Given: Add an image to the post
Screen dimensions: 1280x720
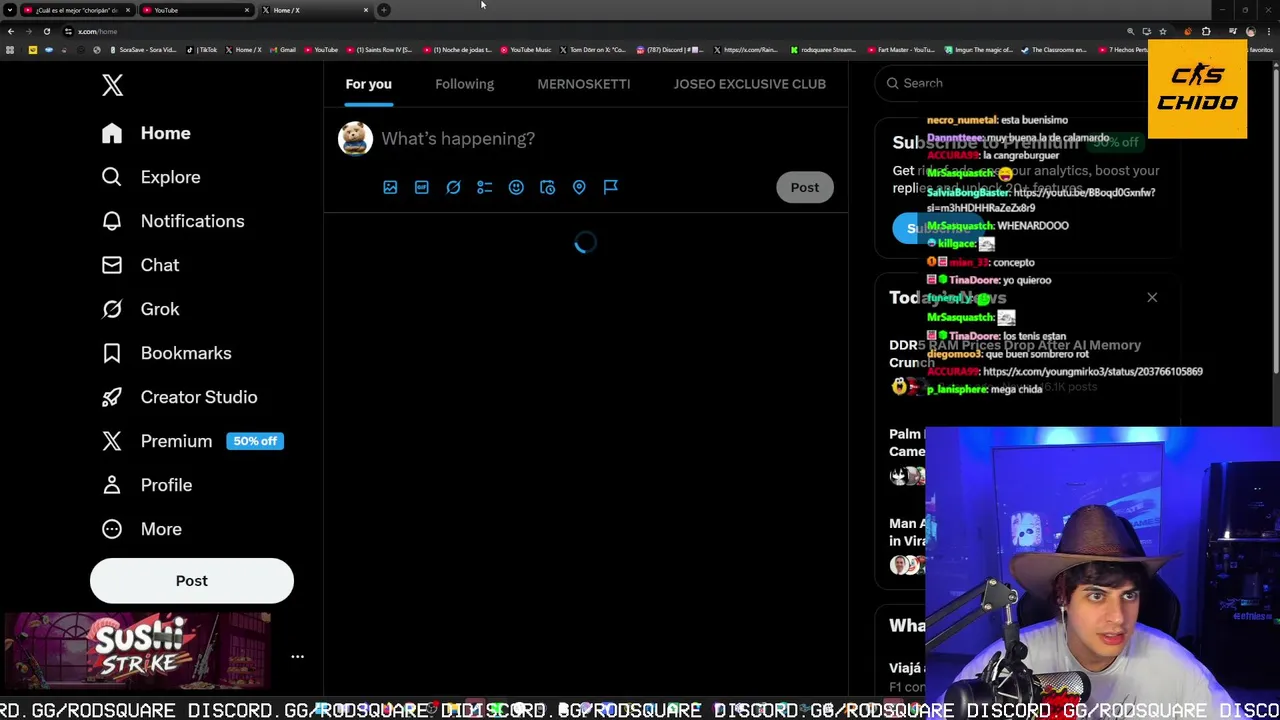Looking at the screenshot, I should (390, 187).
